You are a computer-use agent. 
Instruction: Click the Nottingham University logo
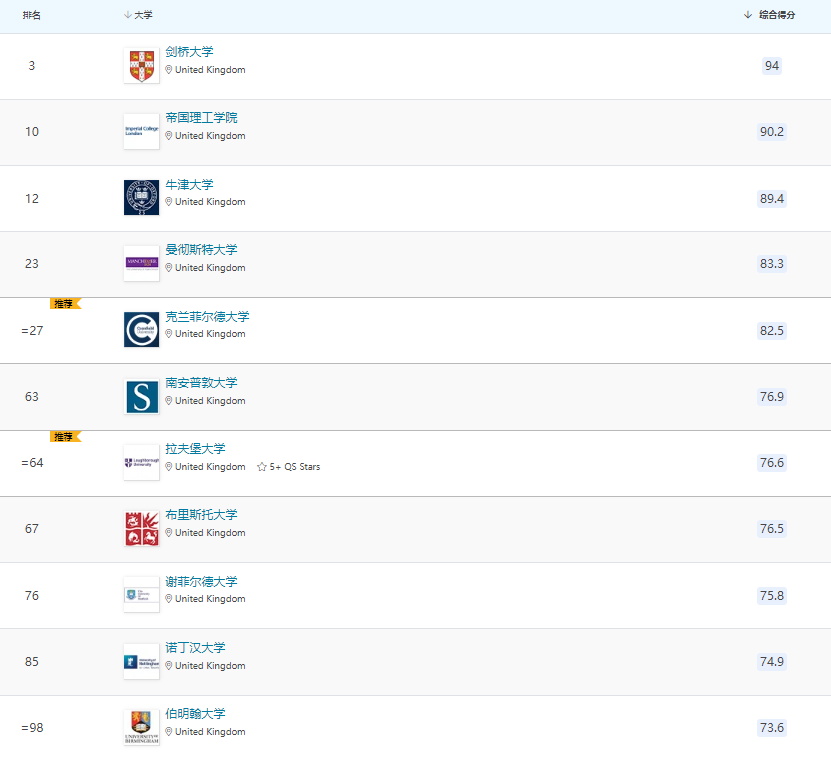141,662
